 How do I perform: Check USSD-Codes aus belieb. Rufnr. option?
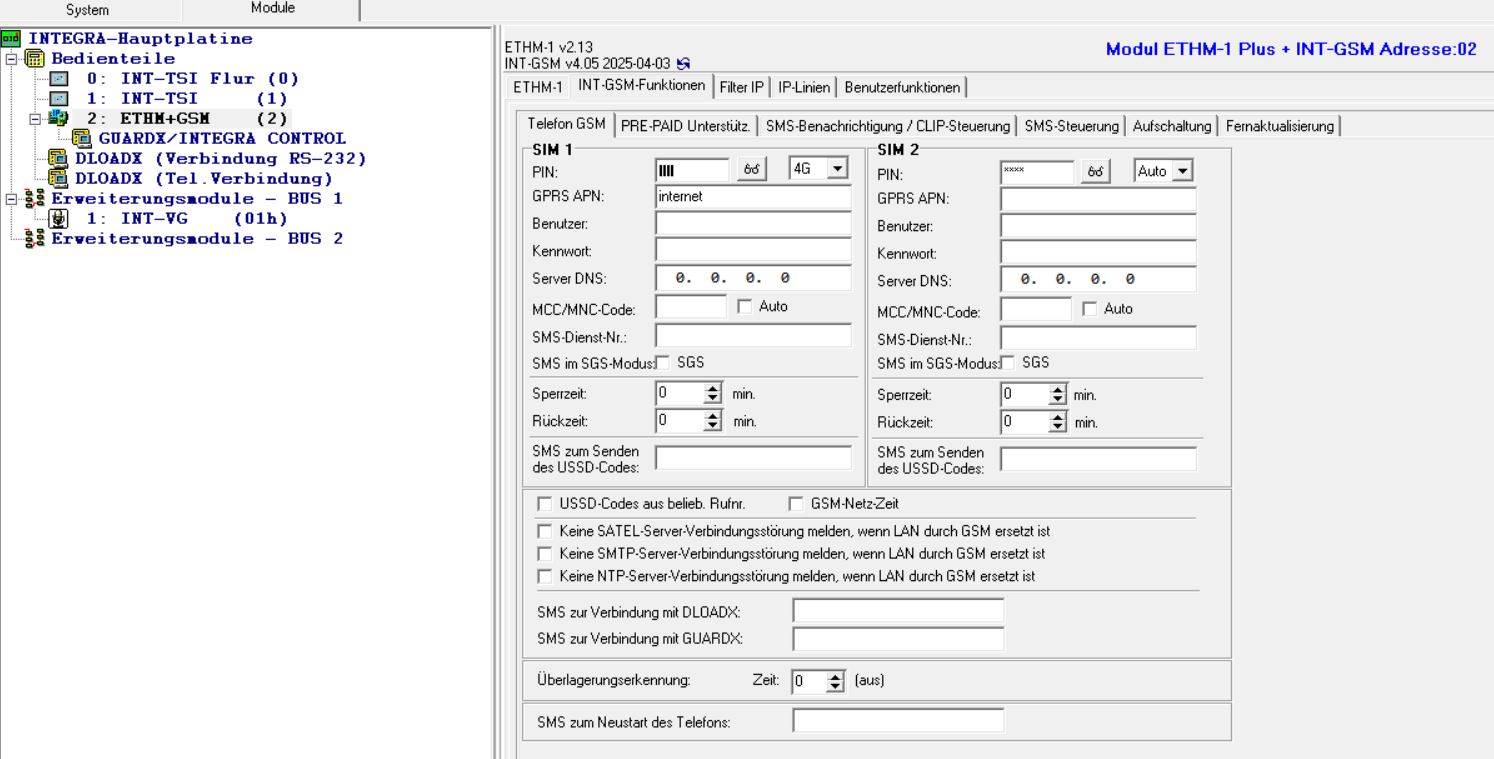click(x=545, y=504)
